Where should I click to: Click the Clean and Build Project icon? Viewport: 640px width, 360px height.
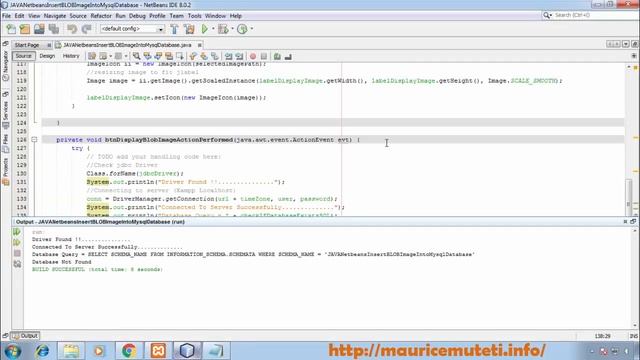pyautogui.click(x=189, y=29)
